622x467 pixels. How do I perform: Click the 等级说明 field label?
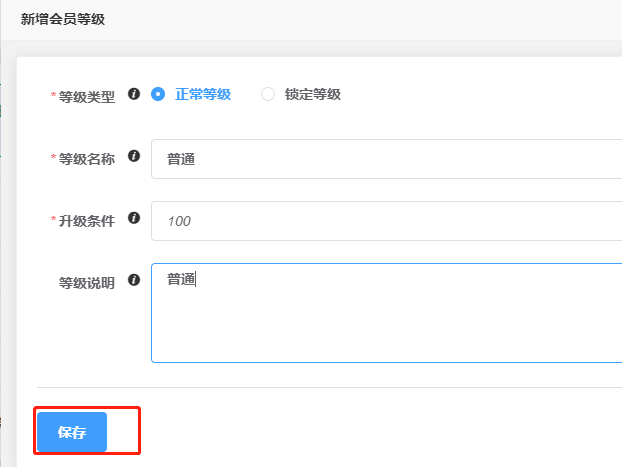(86, 283)
